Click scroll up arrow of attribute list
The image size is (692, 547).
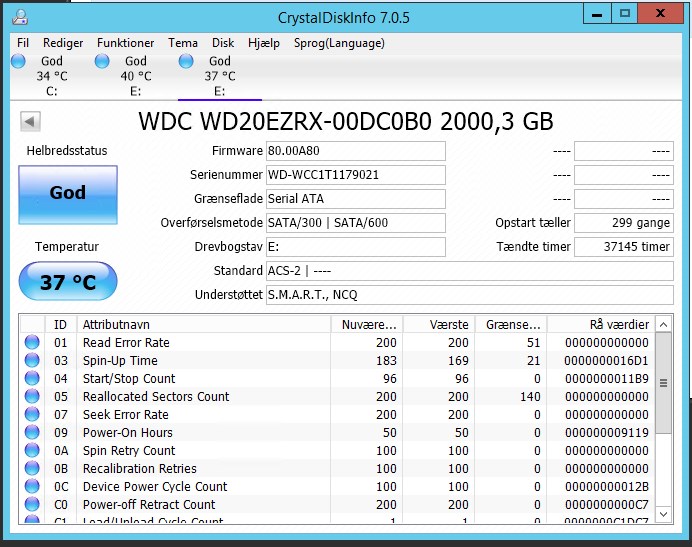pyautogui.click(x=663, y=324)
